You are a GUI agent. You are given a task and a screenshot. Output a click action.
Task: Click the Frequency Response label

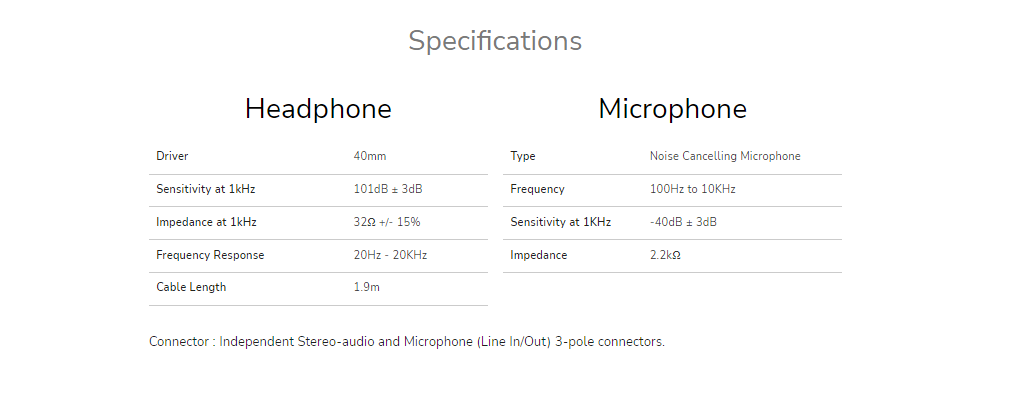pos(210,255)
